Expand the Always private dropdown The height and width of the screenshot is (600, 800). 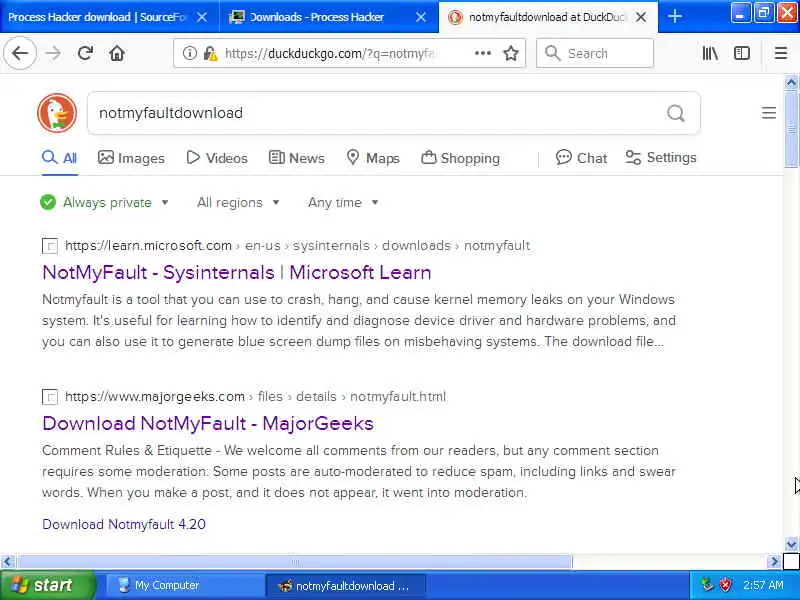tap(105, 203)
